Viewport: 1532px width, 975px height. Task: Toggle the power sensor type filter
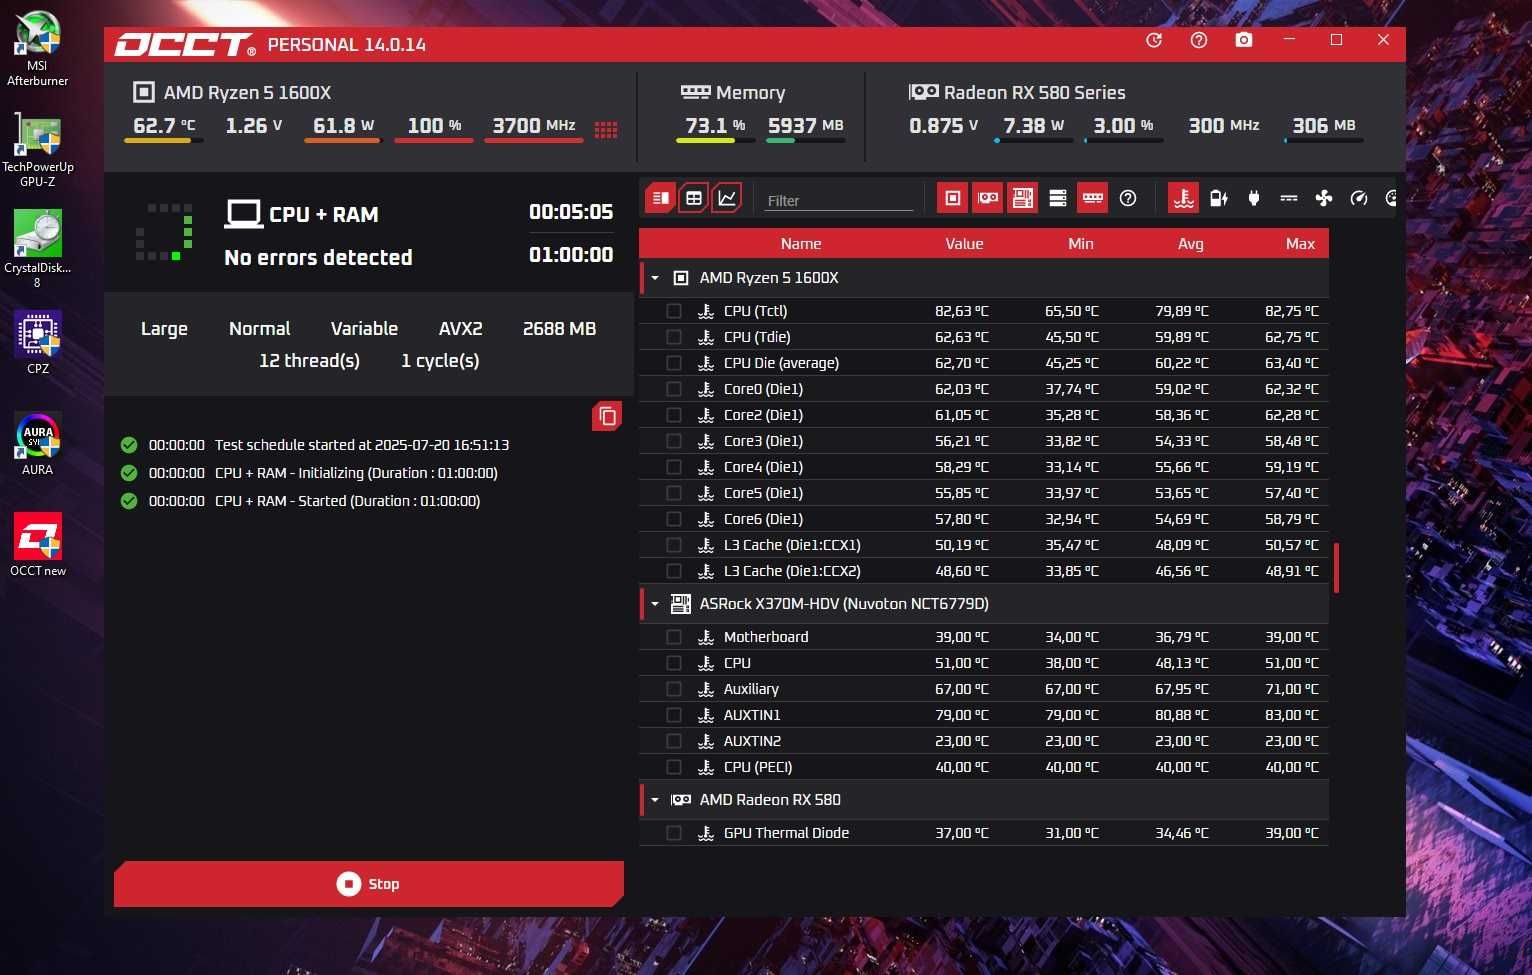click(1219, 198)
